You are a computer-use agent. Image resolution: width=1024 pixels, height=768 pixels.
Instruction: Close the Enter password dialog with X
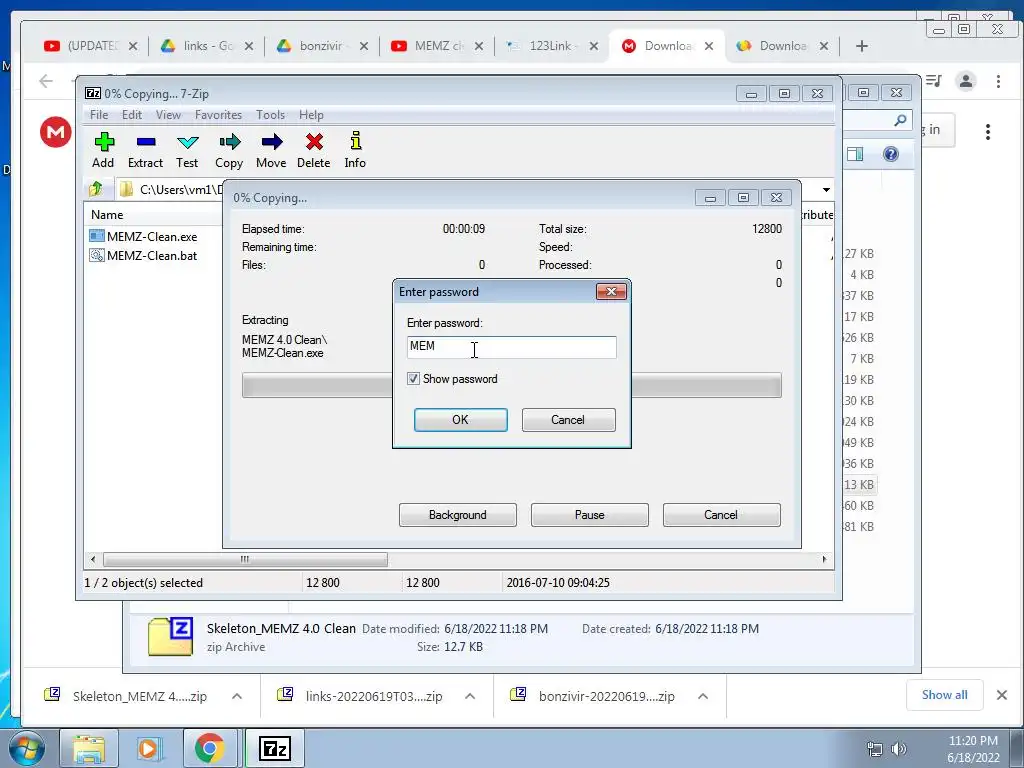click(x=611, y=291)
